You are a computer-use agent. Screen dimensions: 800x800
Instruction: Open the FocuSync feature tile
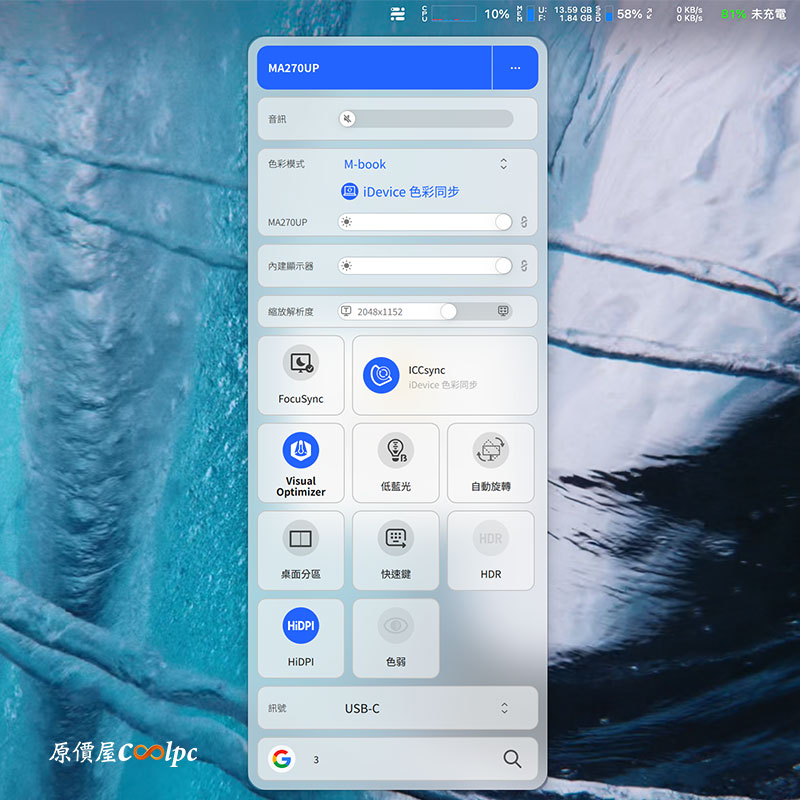coord(301,374)
